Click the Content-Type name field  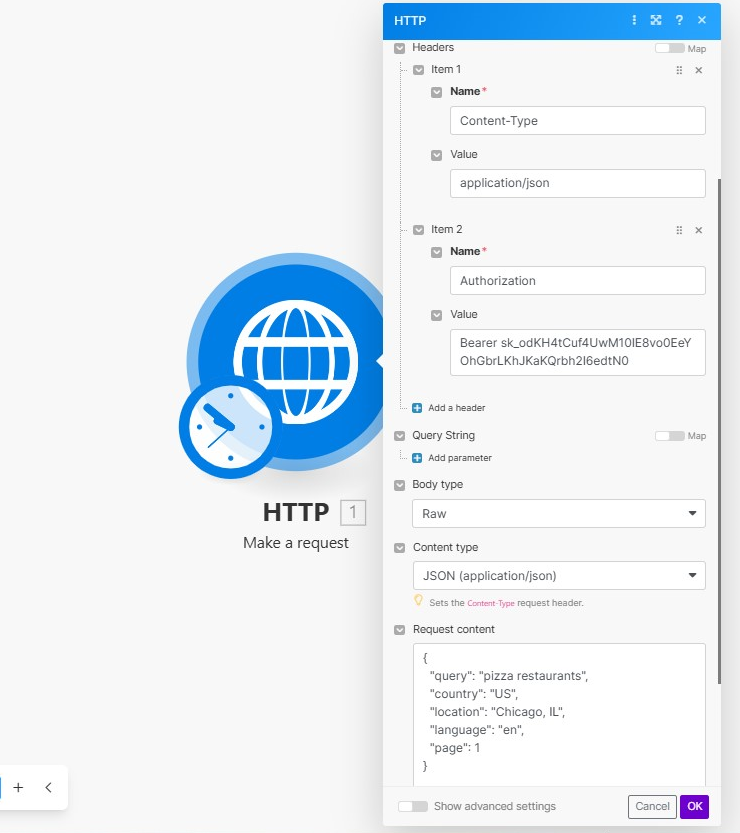coord(577,121)
